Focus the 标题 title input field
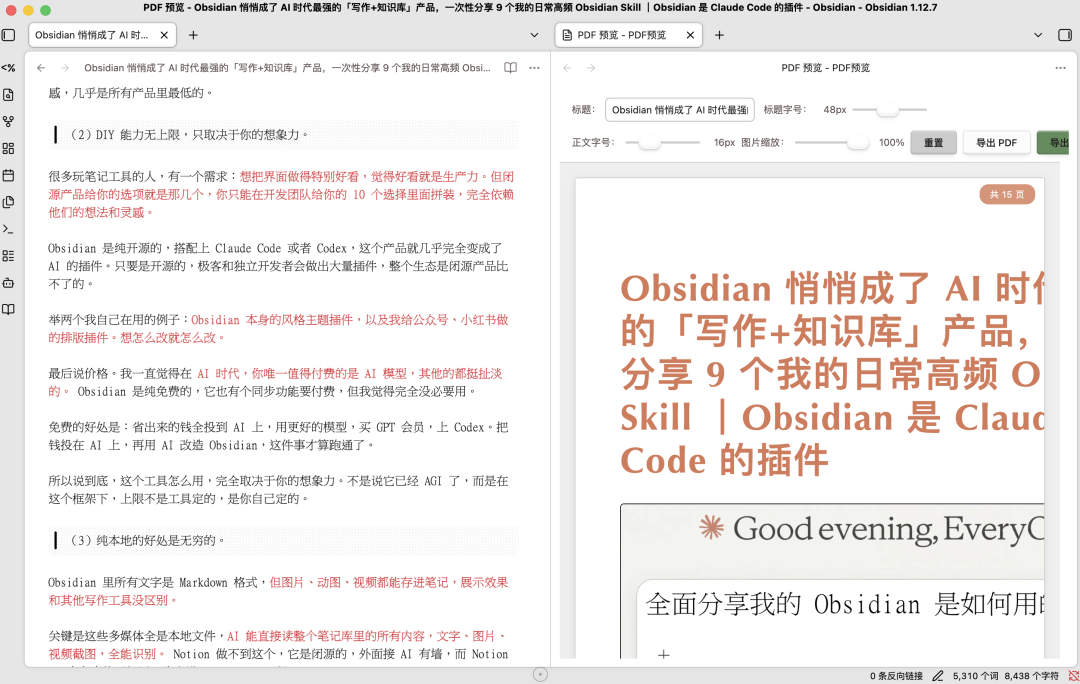The width and height of the screenshot is (1080, 684). coord(680,110)
